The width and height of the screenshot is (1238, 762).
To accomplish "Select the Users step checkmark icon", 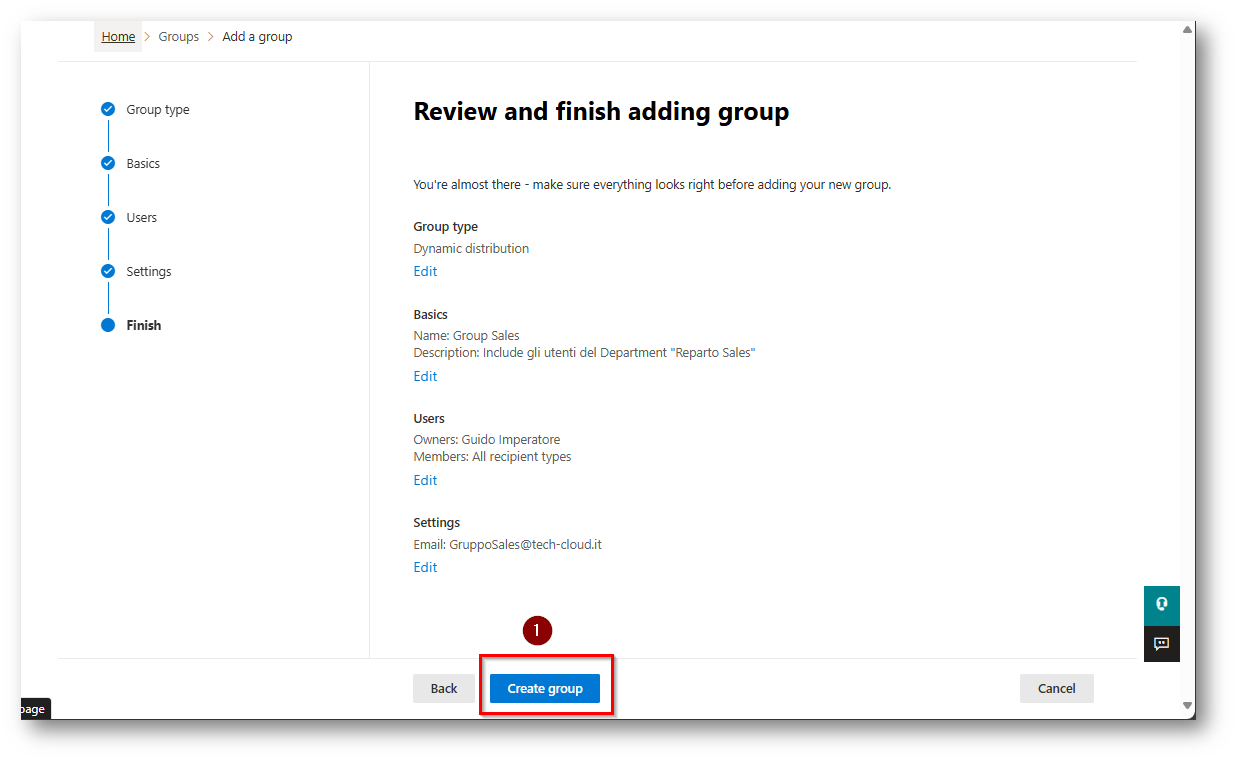I will 108,218.
